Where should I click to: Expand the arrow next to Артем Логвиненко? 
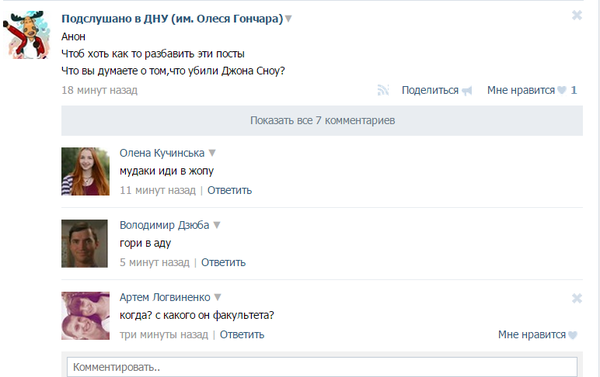tap(218, 297)
